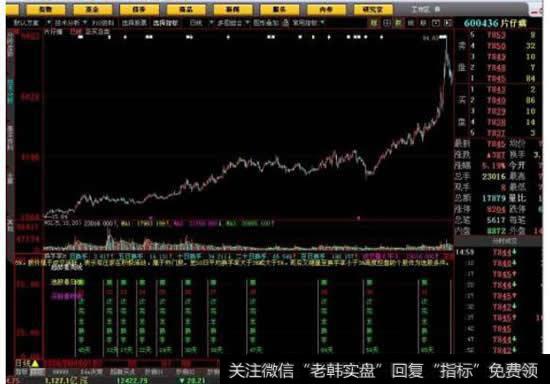Screen dimensions: 550x384
Task: Click the 600436 片仔癀 stock title
Action: pyautogui.click(x=495, y=23)
